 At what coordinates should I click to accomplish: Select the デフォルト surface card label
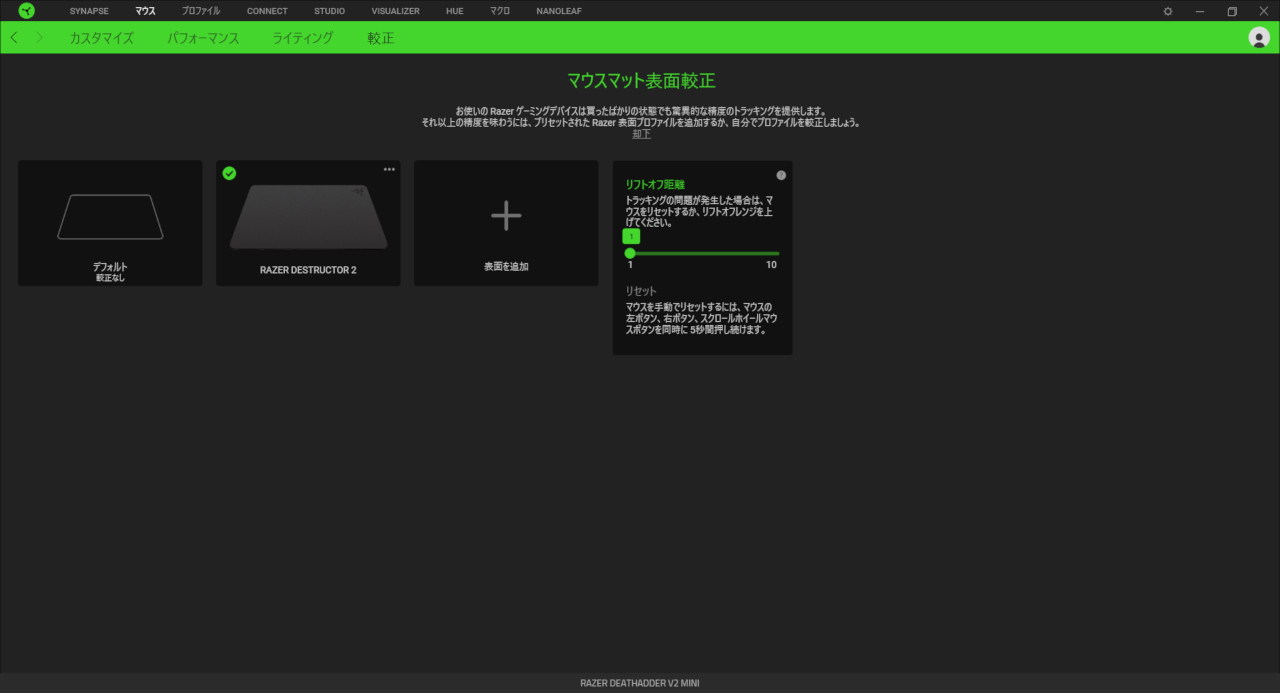click(x=110, y=267)
